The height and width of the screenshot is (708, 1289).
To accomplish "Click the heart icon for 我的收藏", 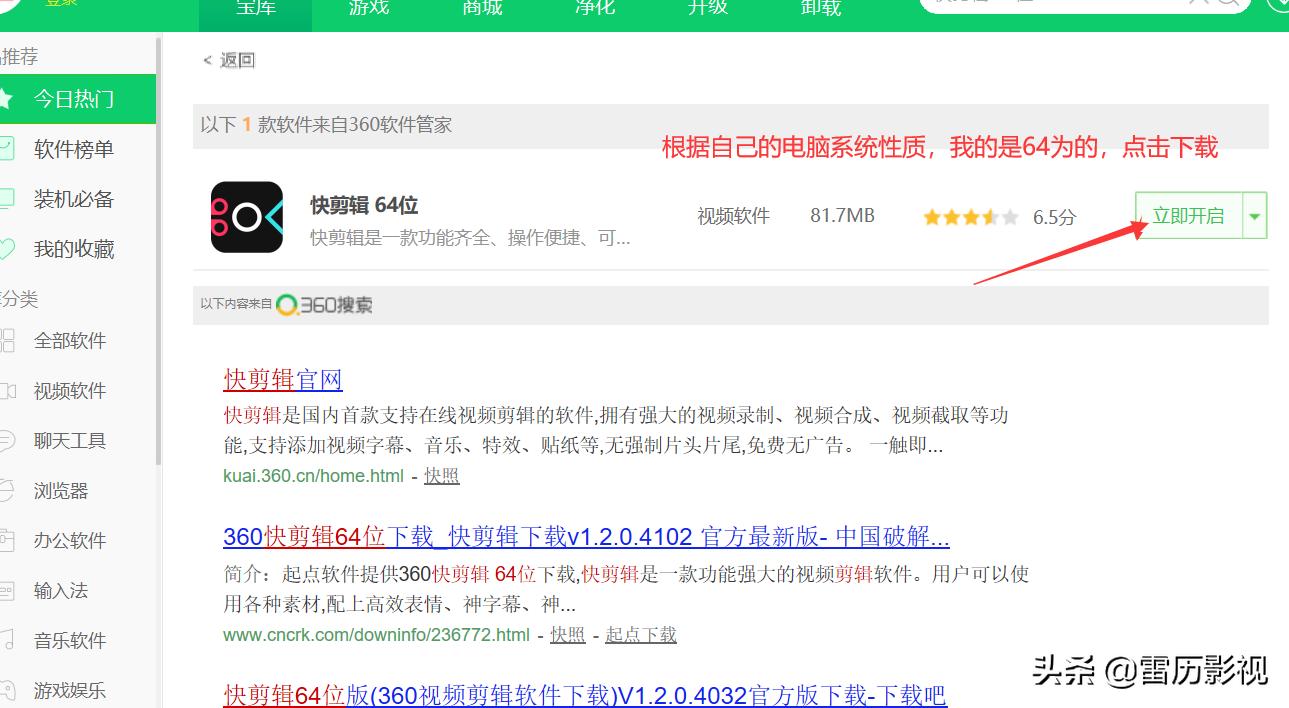I will pos(6,249).
